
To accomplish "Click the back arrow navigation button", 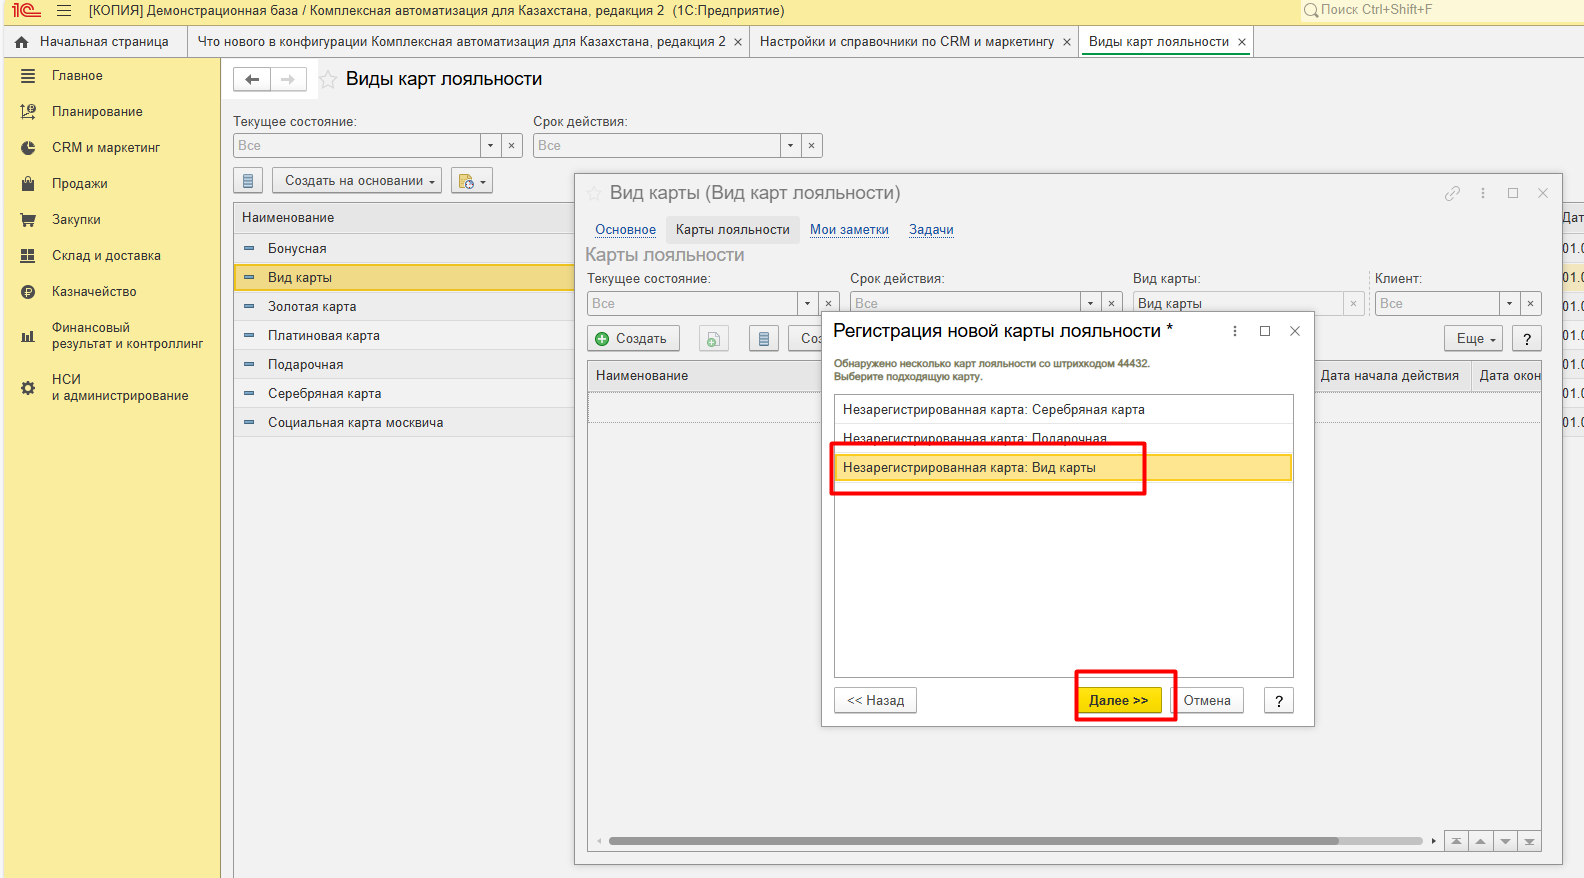I will point(252,80).
